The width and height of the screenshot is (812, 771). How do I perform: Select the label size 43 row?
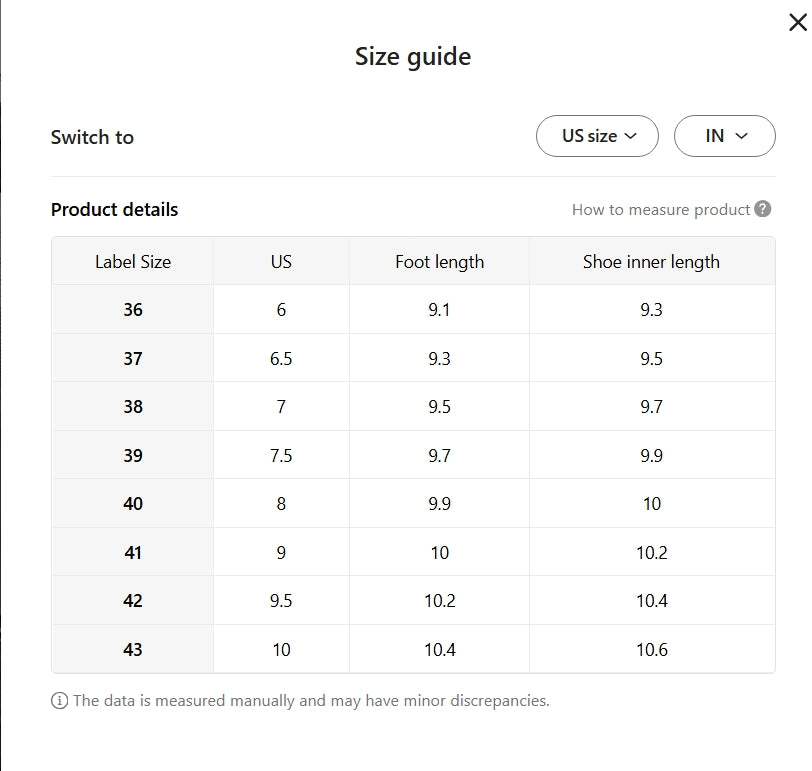click(x=133, y=650)
